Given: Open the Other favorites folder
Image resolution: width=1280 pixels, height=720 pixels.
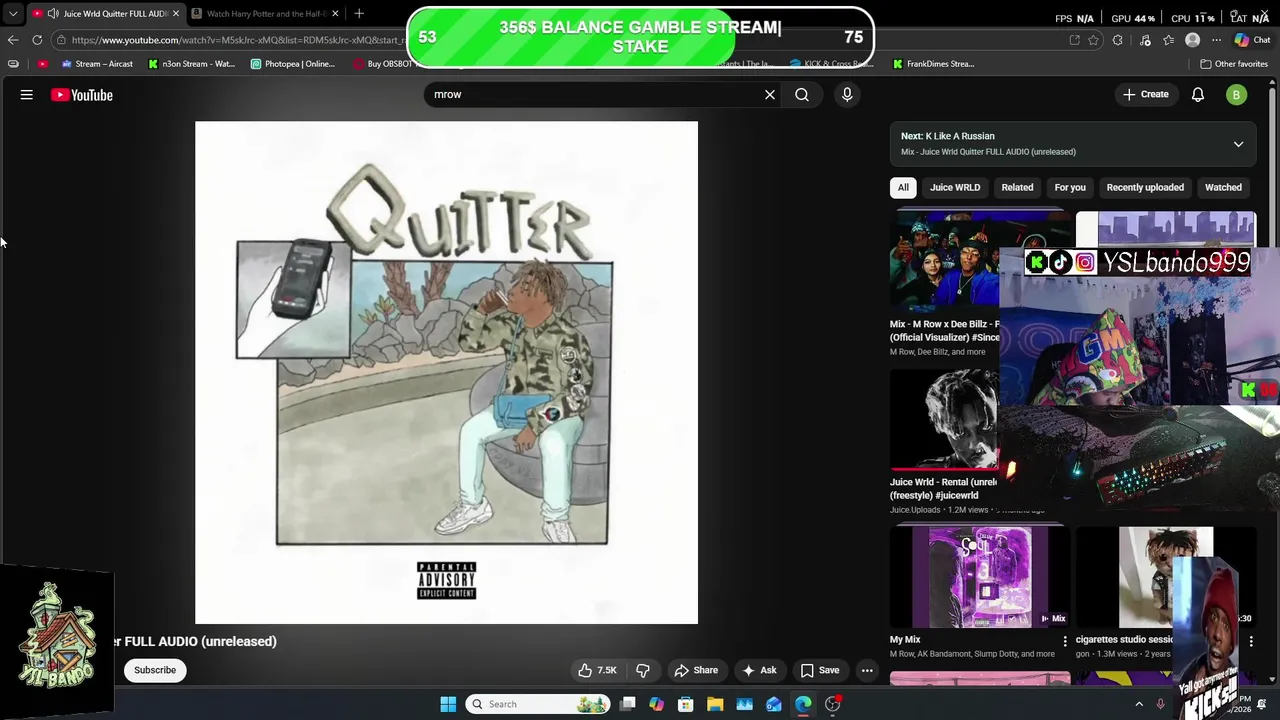Looking at the screenshot, I should tap(1234, 64).
